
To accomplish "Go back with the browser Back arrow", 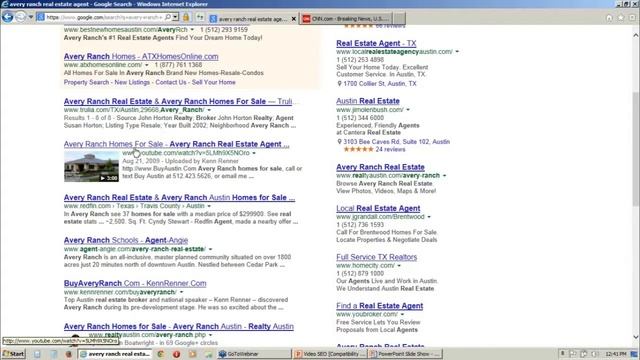I will 7,17.
